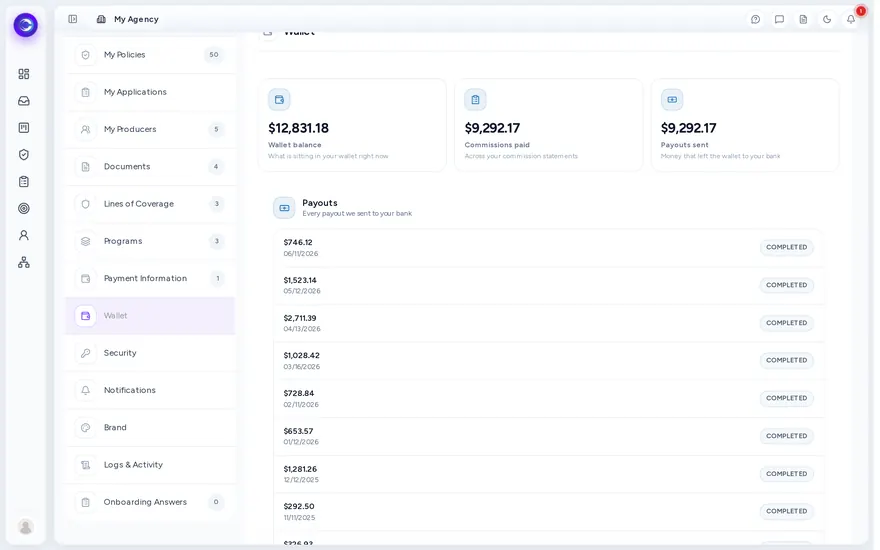Open the target icon in left rail
880x550 pixels.
[x=24, y=209]
